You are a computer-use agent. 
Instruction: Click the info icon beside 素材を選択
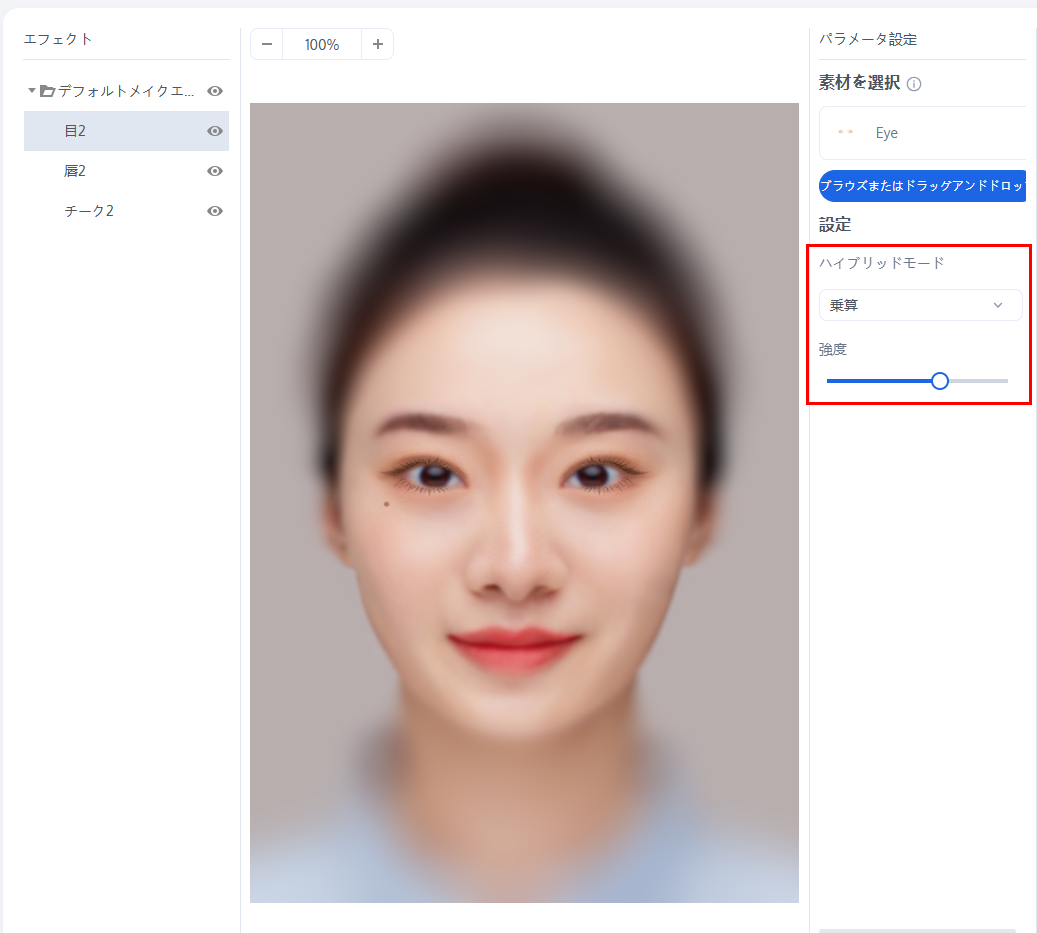pyautogui.click(x=914, y=84)
